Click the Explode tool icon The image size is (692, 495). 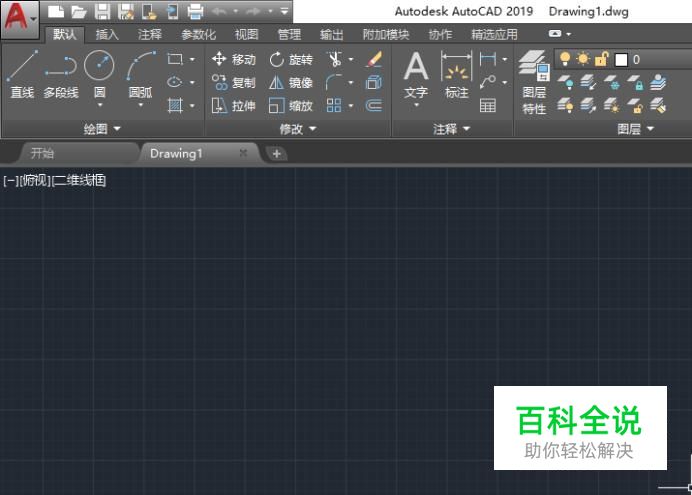click(374, 82)
